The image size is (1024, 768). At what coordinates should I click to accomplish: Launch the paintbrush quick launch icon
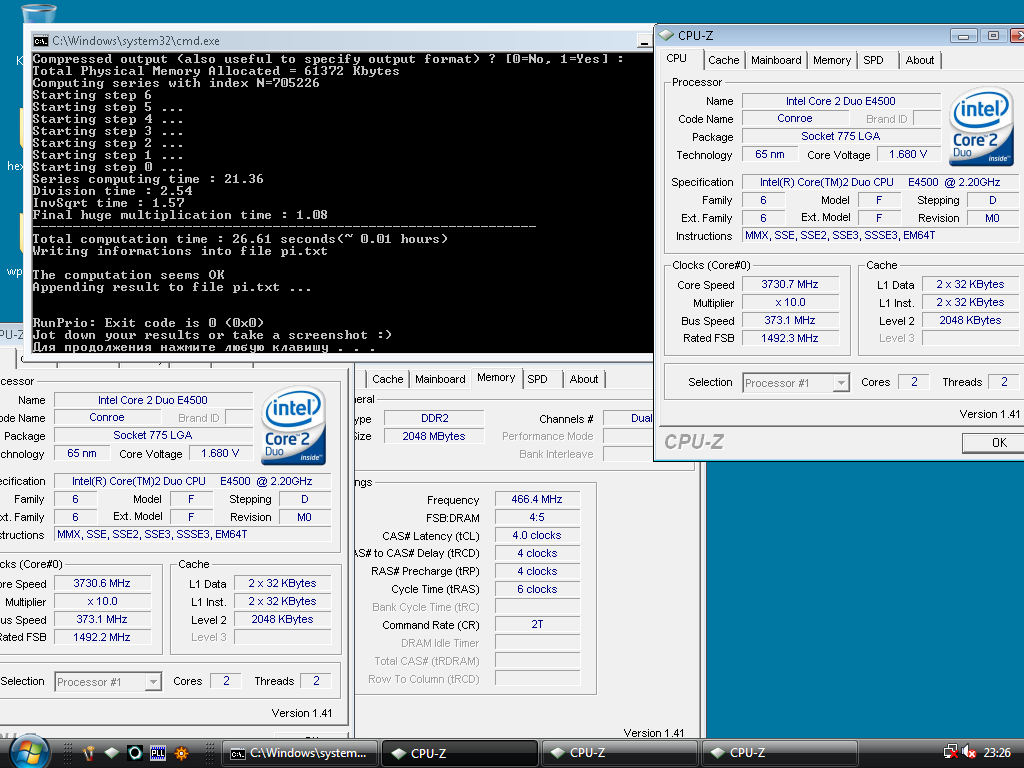89,753
